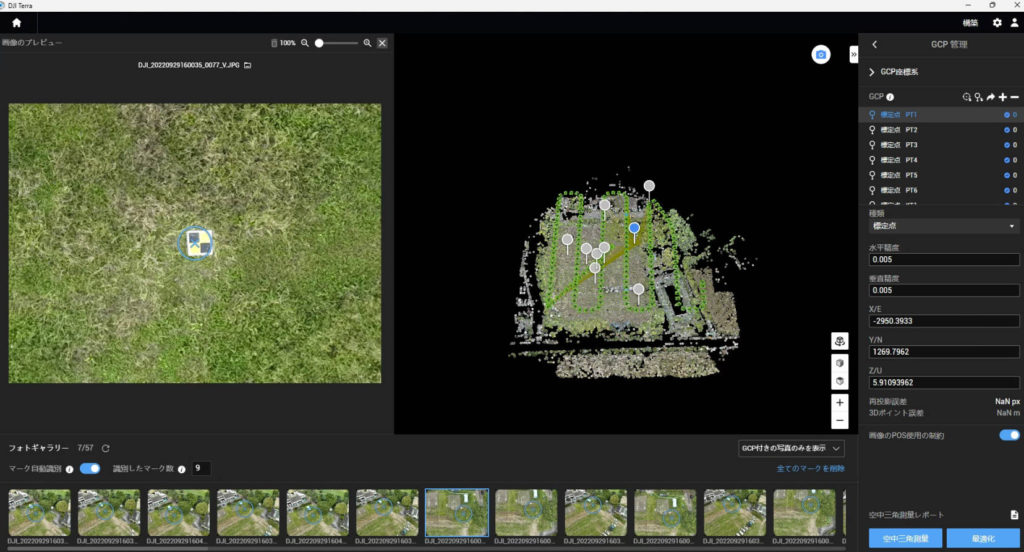
Task: Open settings via the gear icon
Action: (x=996, y=22)
